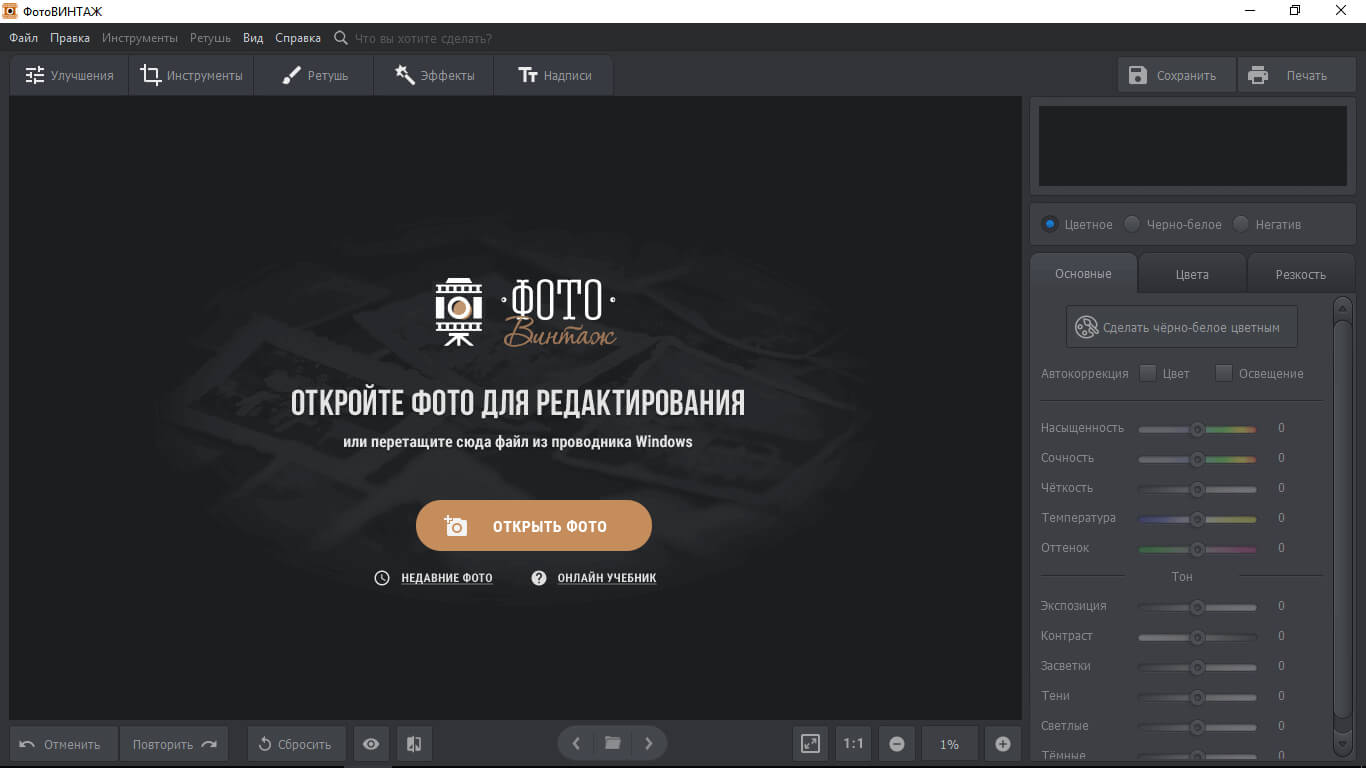The height and width of the screenshot is (768, 1366).
Task: Open the Онлайн учебник link
Action: point(606,578)
